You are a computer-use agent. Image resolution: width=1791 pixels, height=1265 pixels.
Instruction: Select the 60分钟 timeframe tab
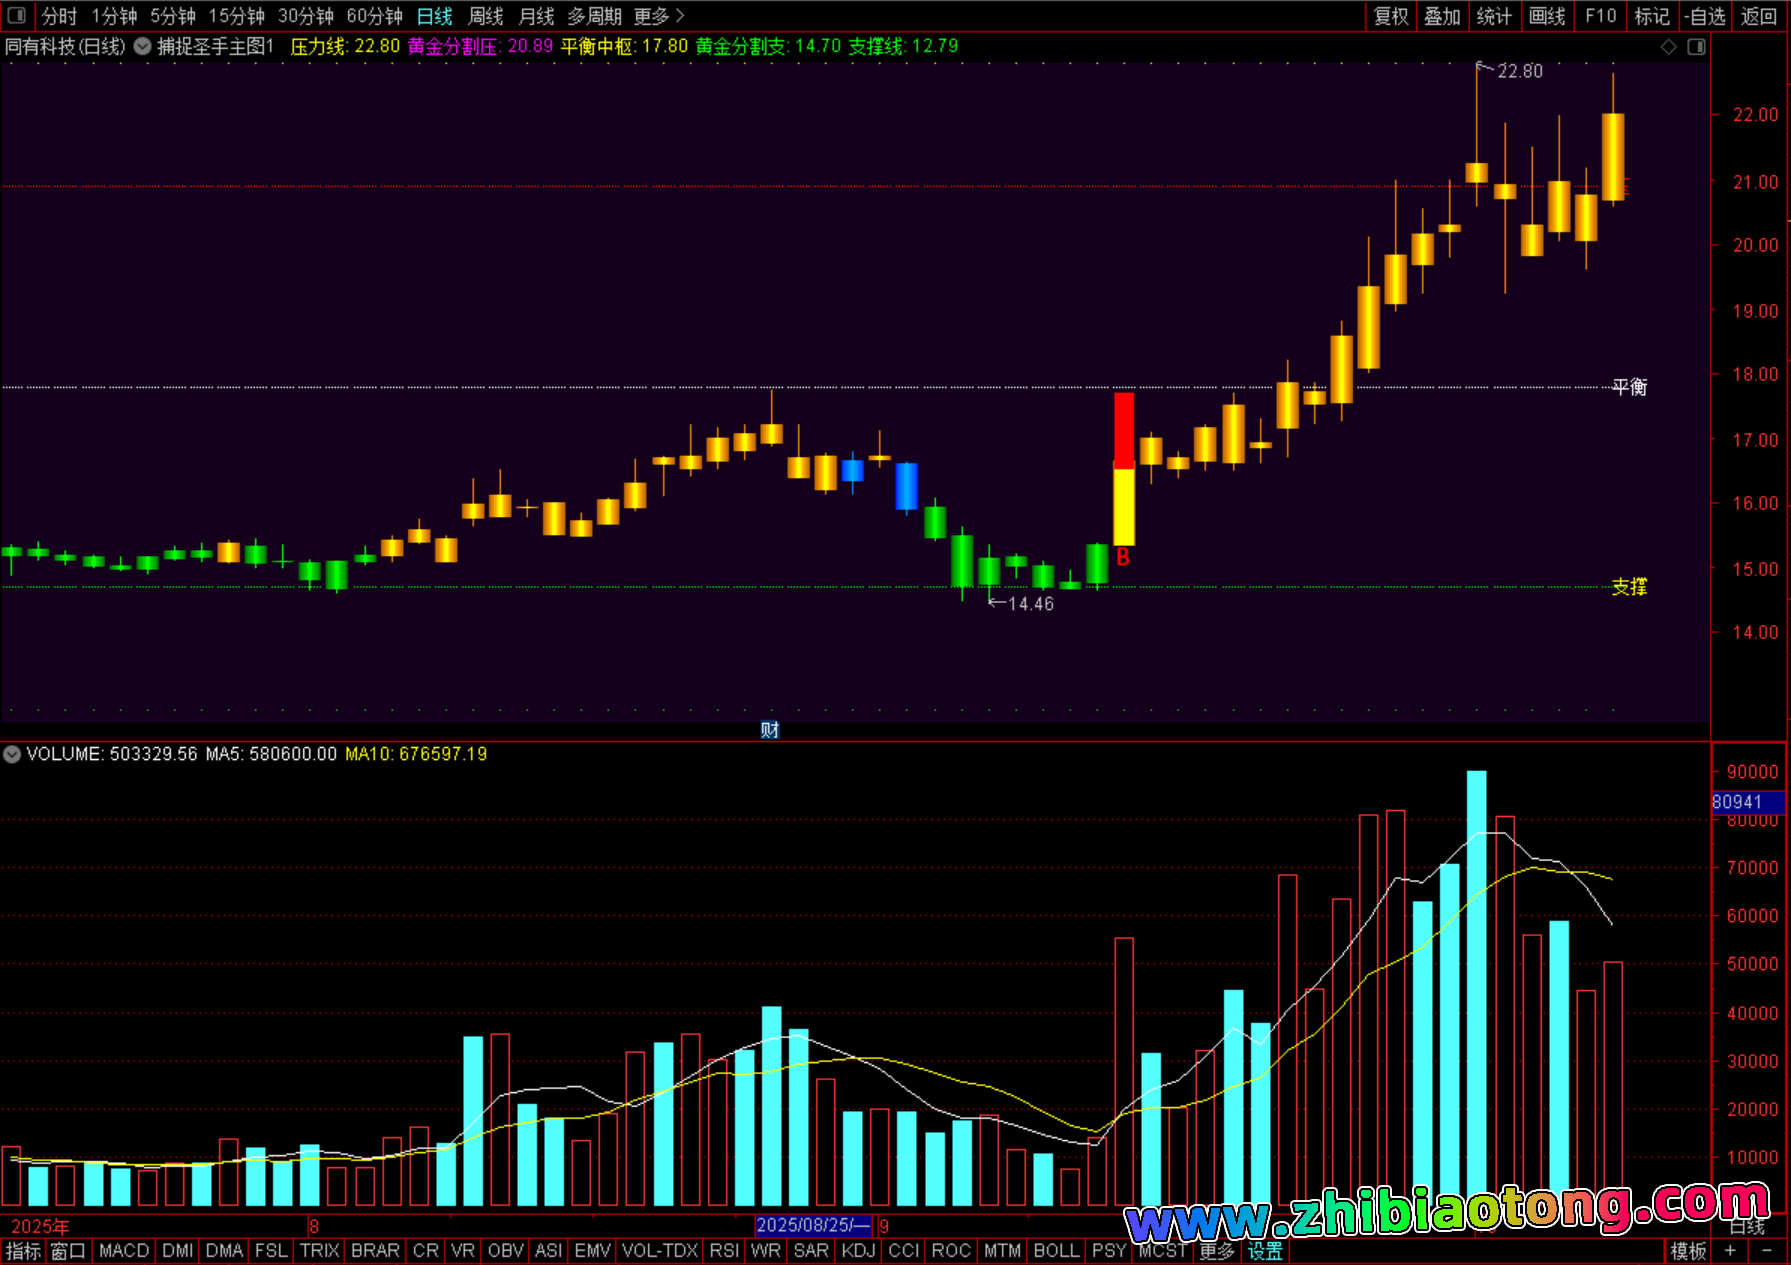[374, 16]
